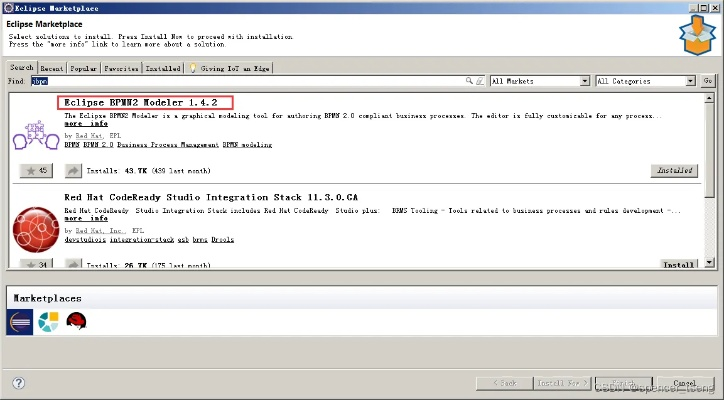Switch to the Recent tab
This screenshot has height=400, width=724.
(53, 68)
